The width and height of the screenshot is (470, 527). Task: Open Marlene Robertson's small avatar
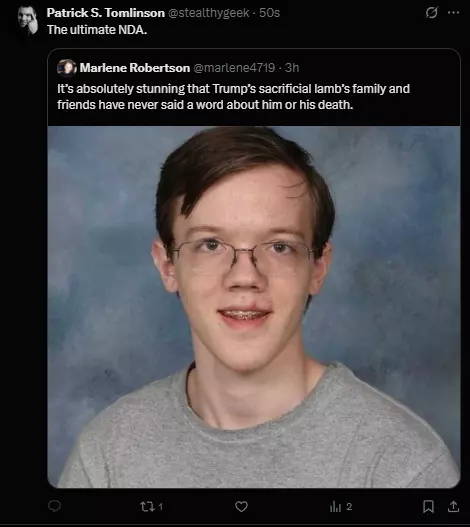[67, 68]
